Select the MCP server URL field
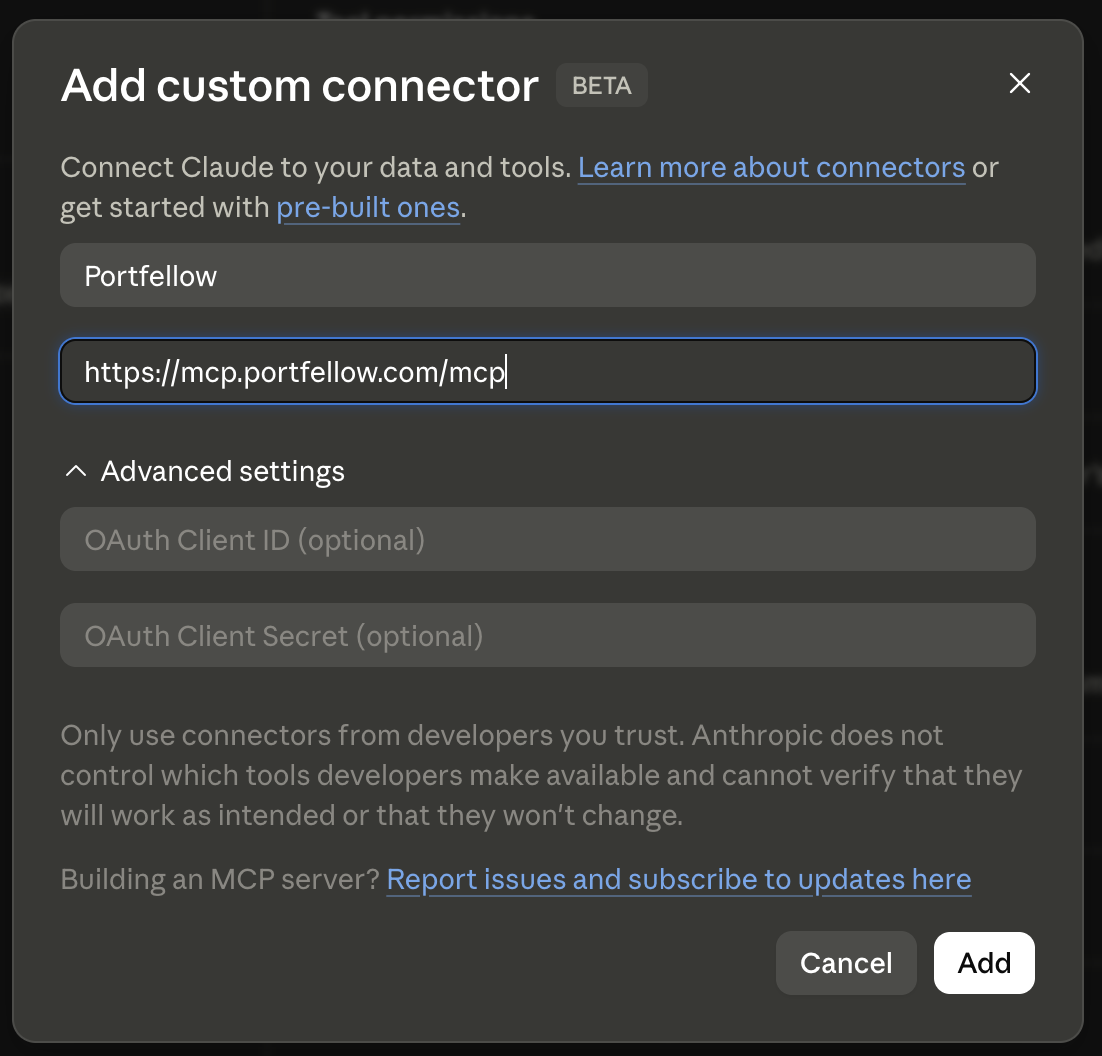Screen dimensions: 1102x1056 [547, 371]
